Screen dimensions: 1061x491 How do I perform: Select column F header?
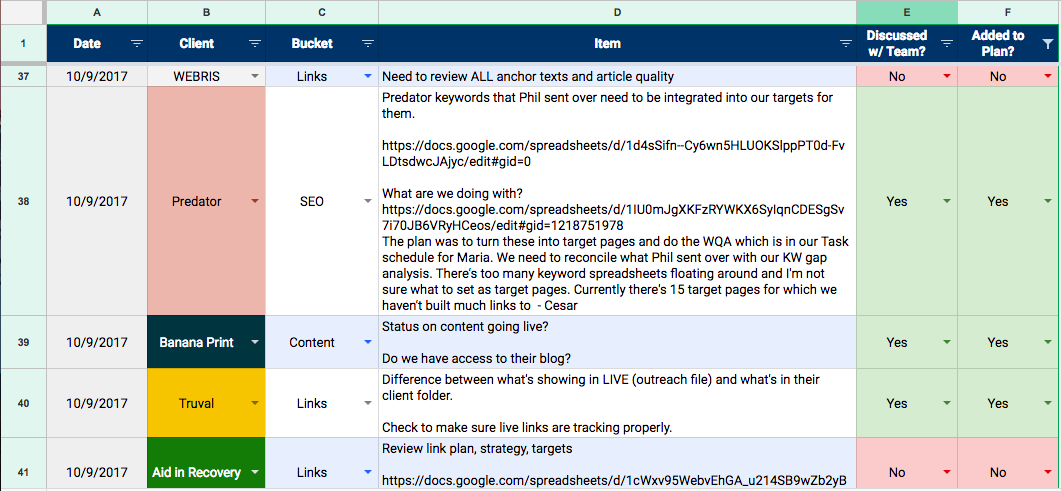(1009, 11)
